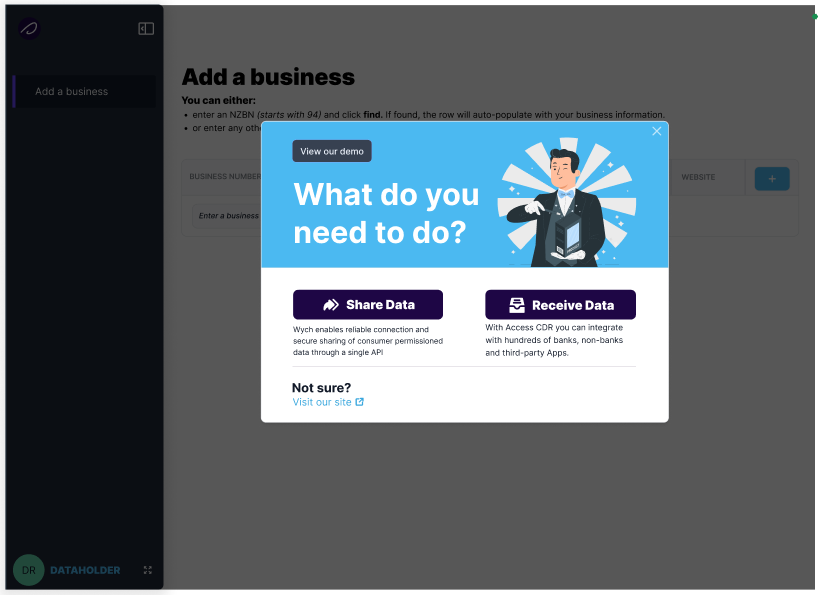Click the BUSINESS NUMBER column header
The height and width of the screenshot is (595, 818).
tap(225, 177)
